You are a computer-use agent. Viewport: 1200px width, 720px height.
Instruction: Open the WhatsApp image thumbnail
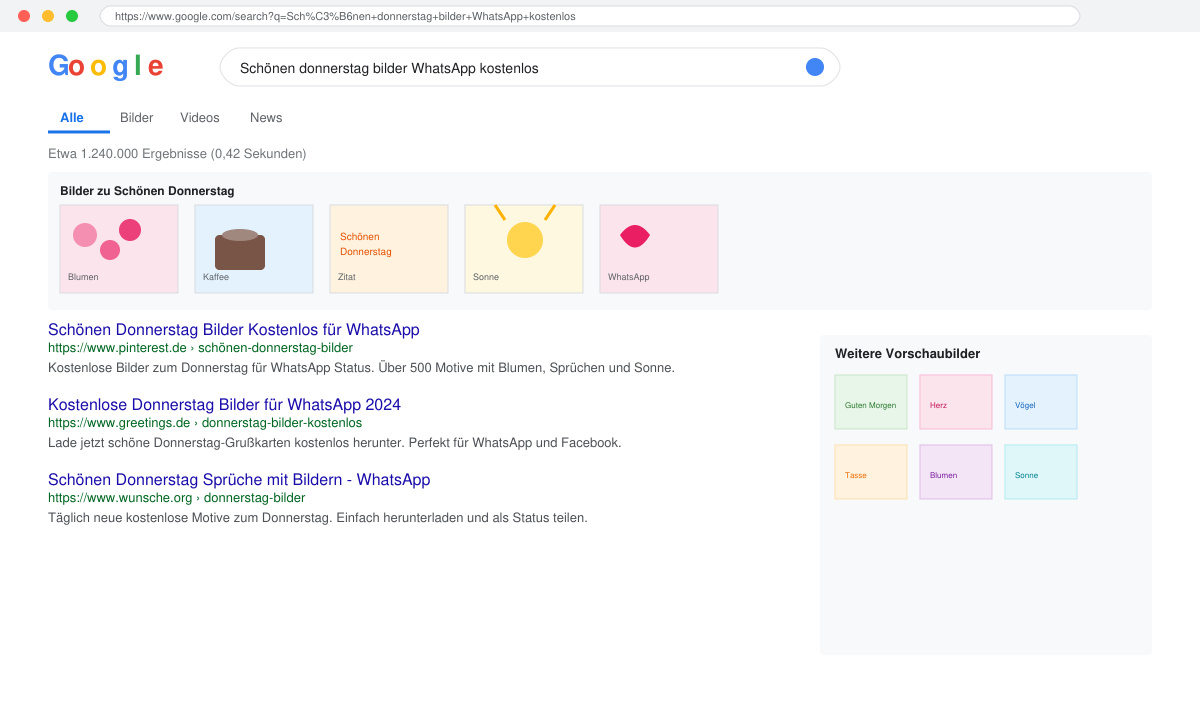click(659, 249)
